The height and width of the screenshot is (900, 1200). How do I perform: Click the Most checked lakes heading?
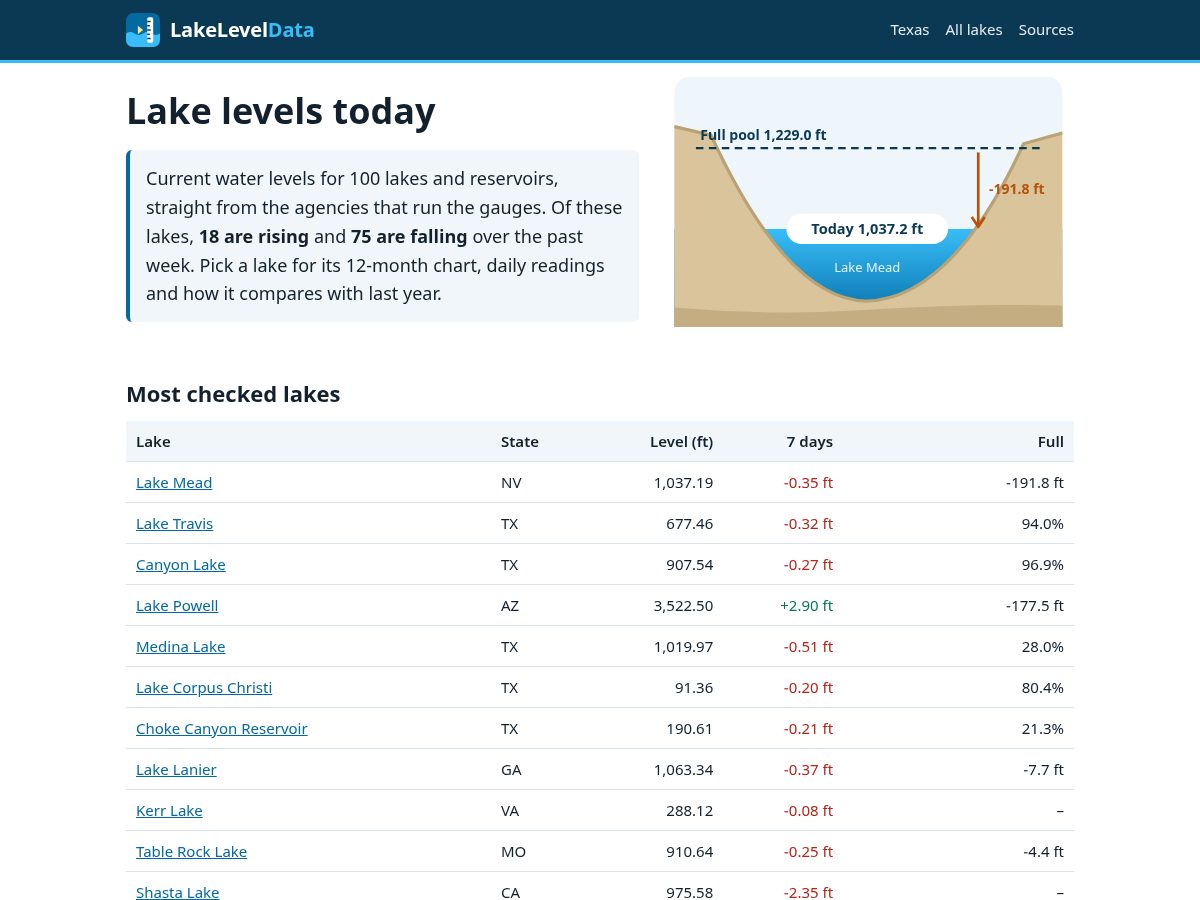pos(233,394)
